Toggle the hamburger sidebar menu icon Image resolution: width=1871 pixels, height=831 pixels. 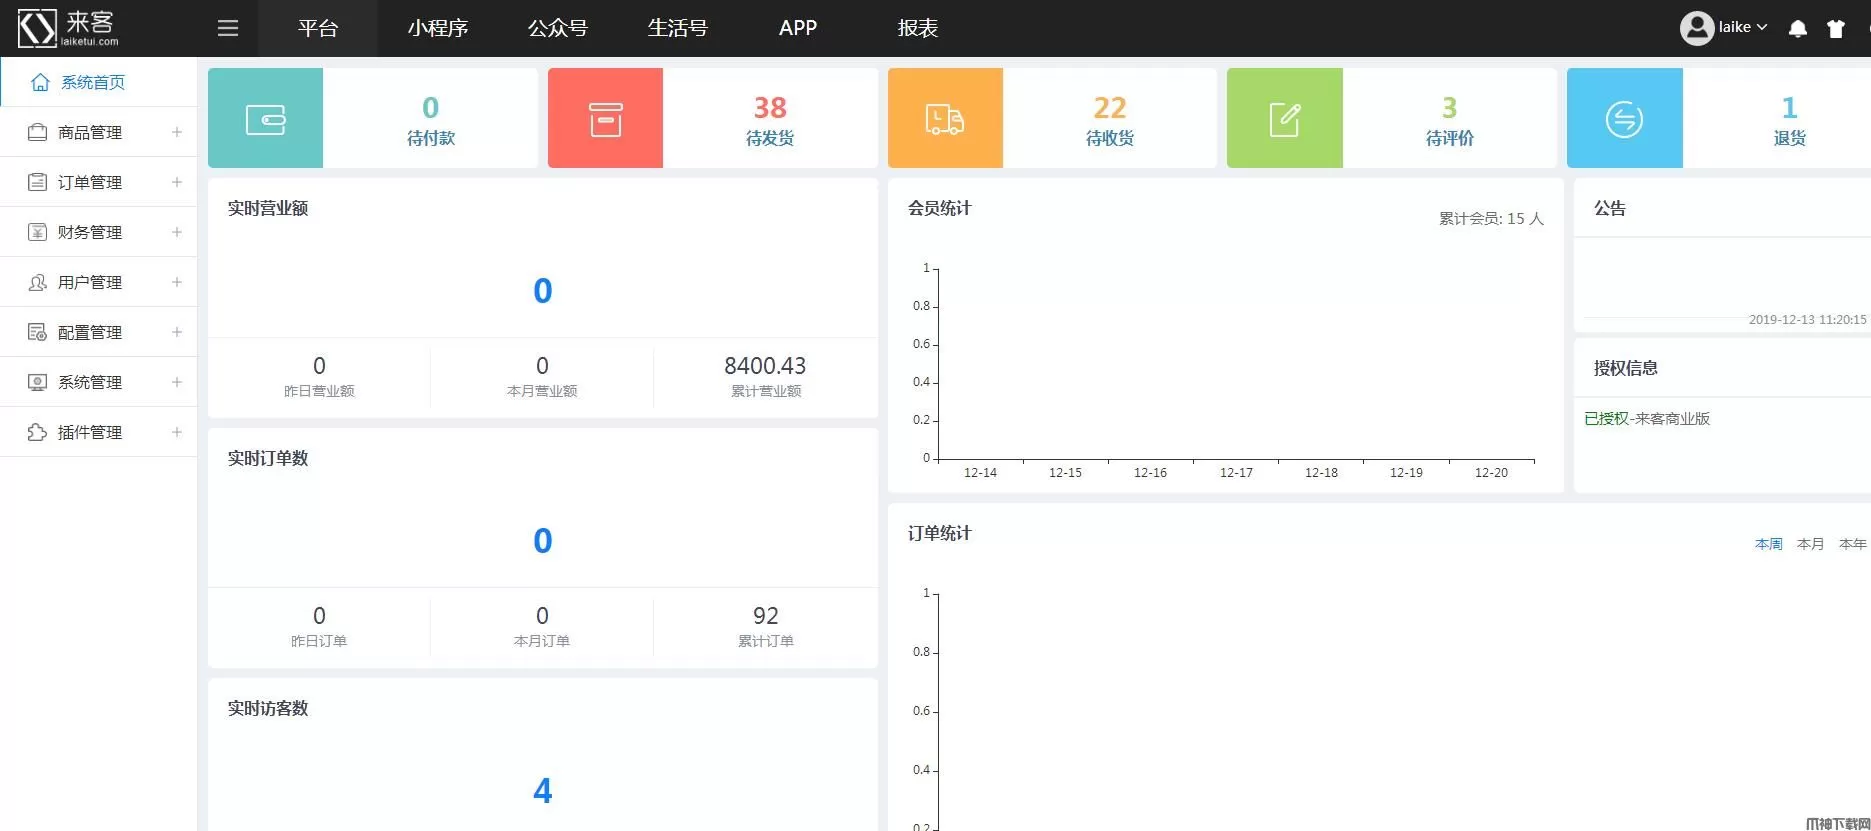tap(228, 28)
